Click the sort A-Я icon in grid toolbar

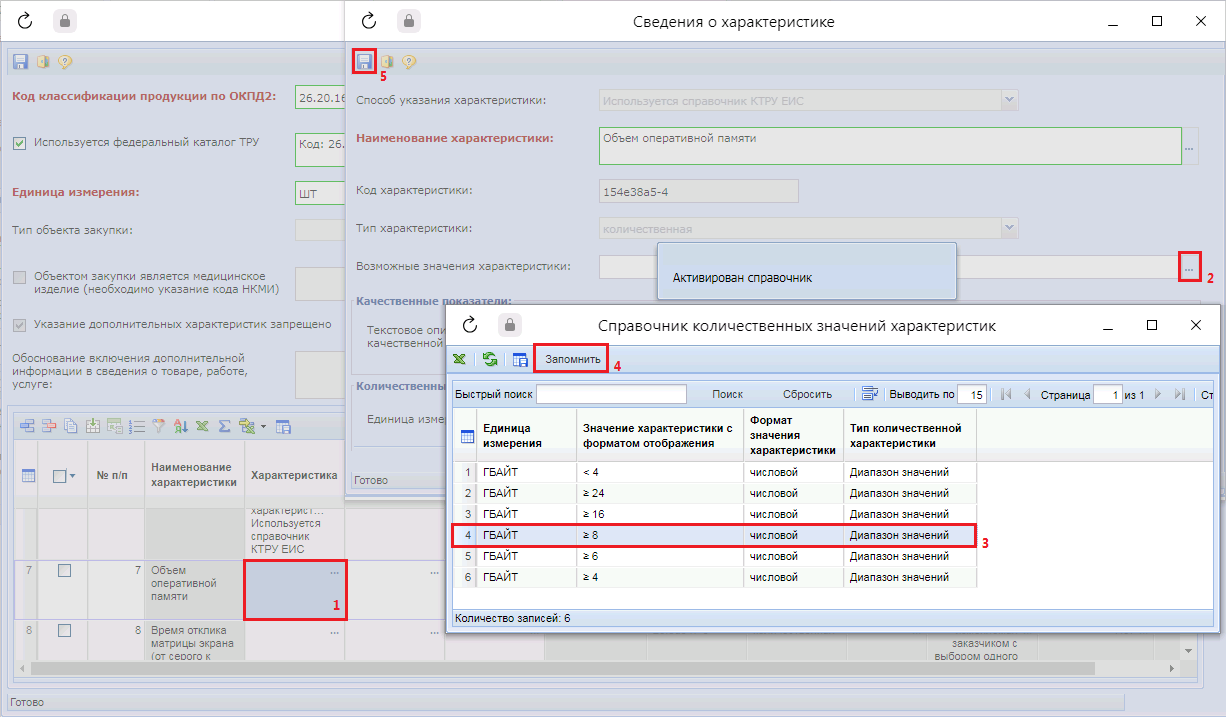click(x=181, y=426)
